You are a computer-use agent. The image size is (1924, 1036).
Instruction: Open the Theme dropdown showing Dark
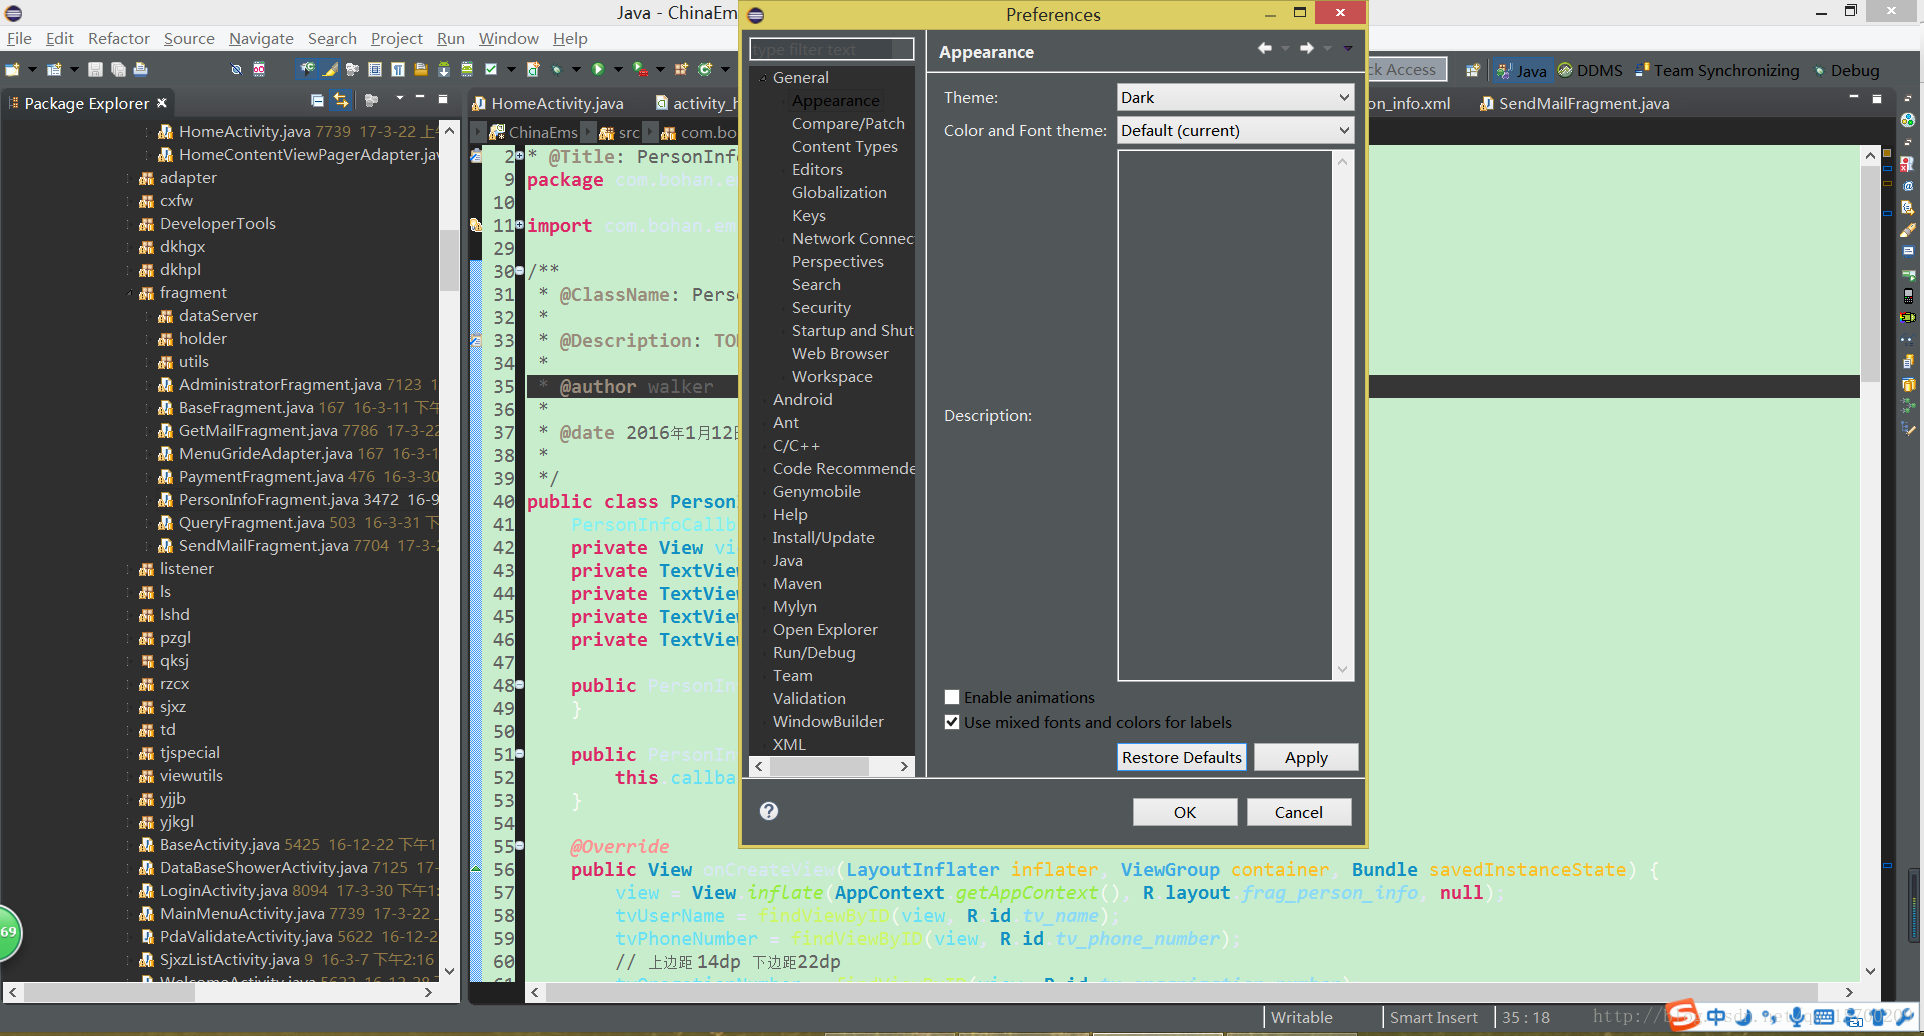point(1235,97)
